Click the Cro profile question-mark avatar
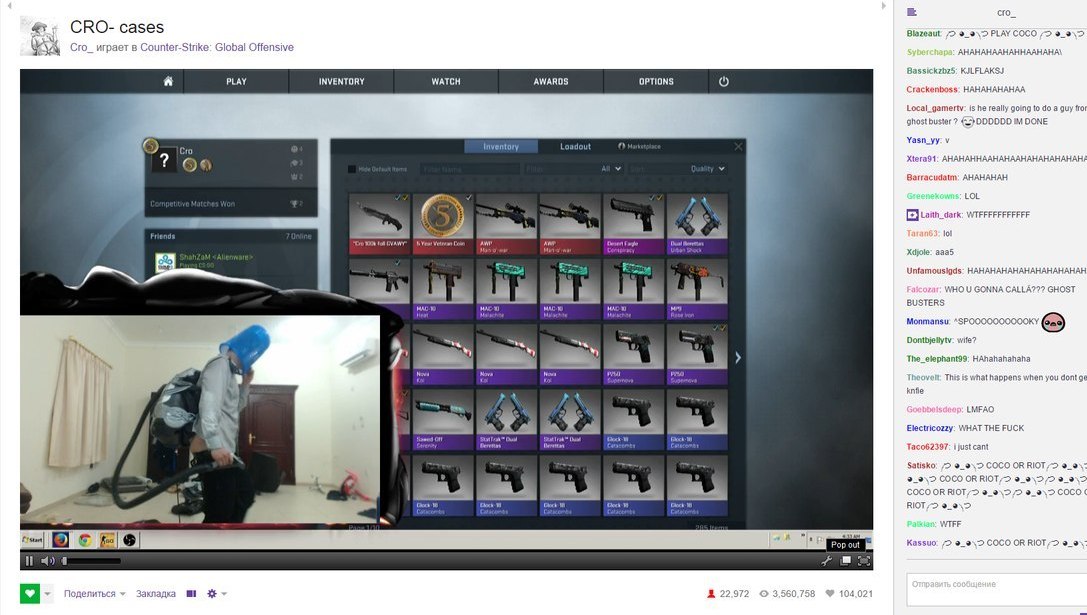 point(164,161)
